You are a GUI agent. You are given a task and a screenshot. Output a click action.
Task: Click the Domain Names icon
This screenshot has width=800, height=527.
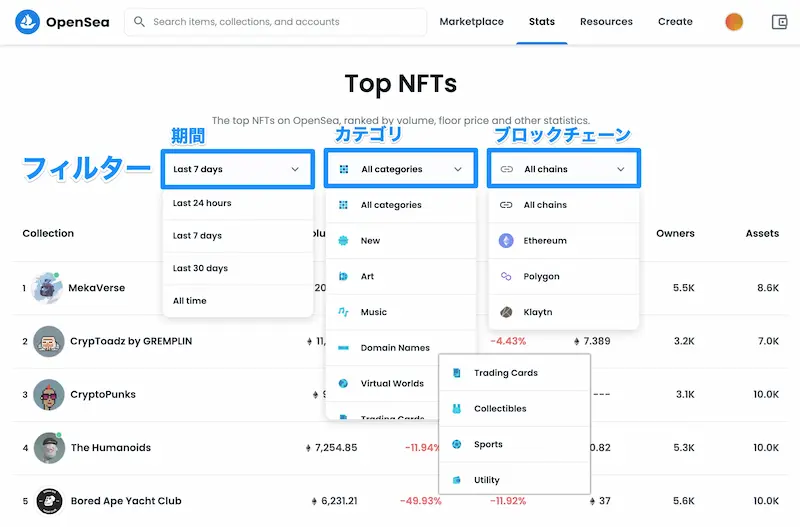coord(343,348)
